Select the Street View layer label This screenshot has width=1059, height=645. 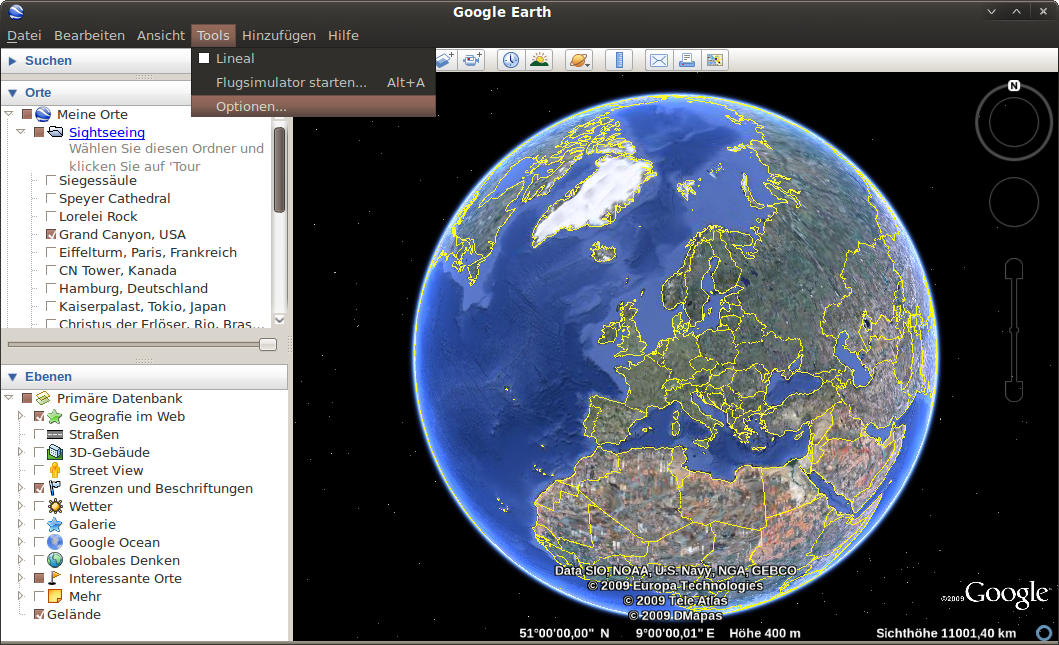[x=106, y=471]
